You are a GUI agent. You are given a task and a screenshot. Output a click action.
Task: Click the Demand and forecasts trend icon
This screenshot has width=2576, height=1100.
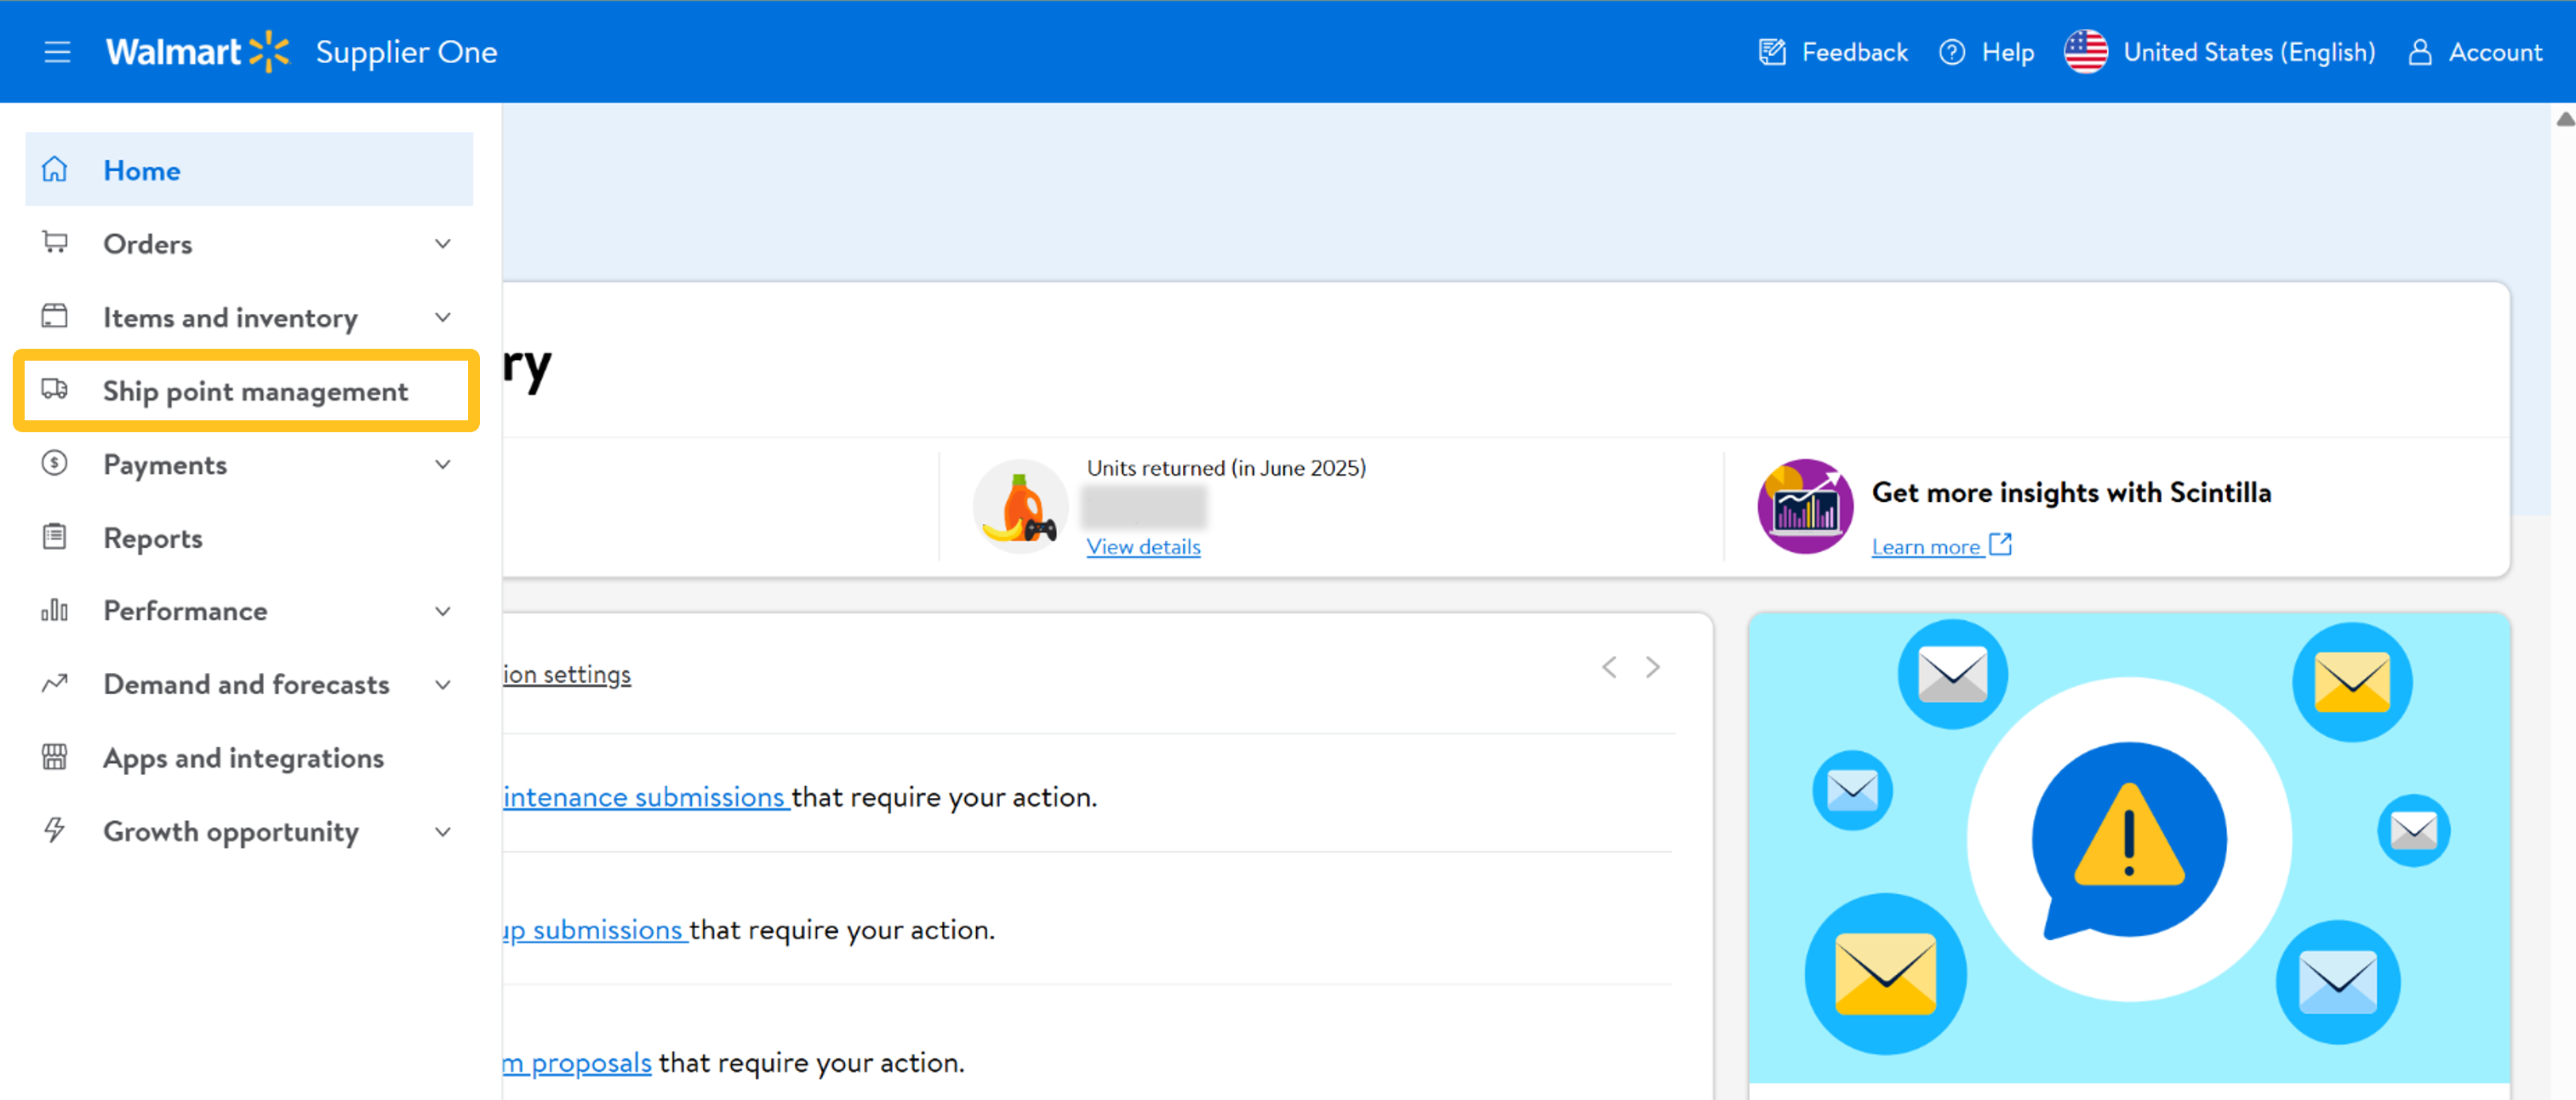point(55,684)
